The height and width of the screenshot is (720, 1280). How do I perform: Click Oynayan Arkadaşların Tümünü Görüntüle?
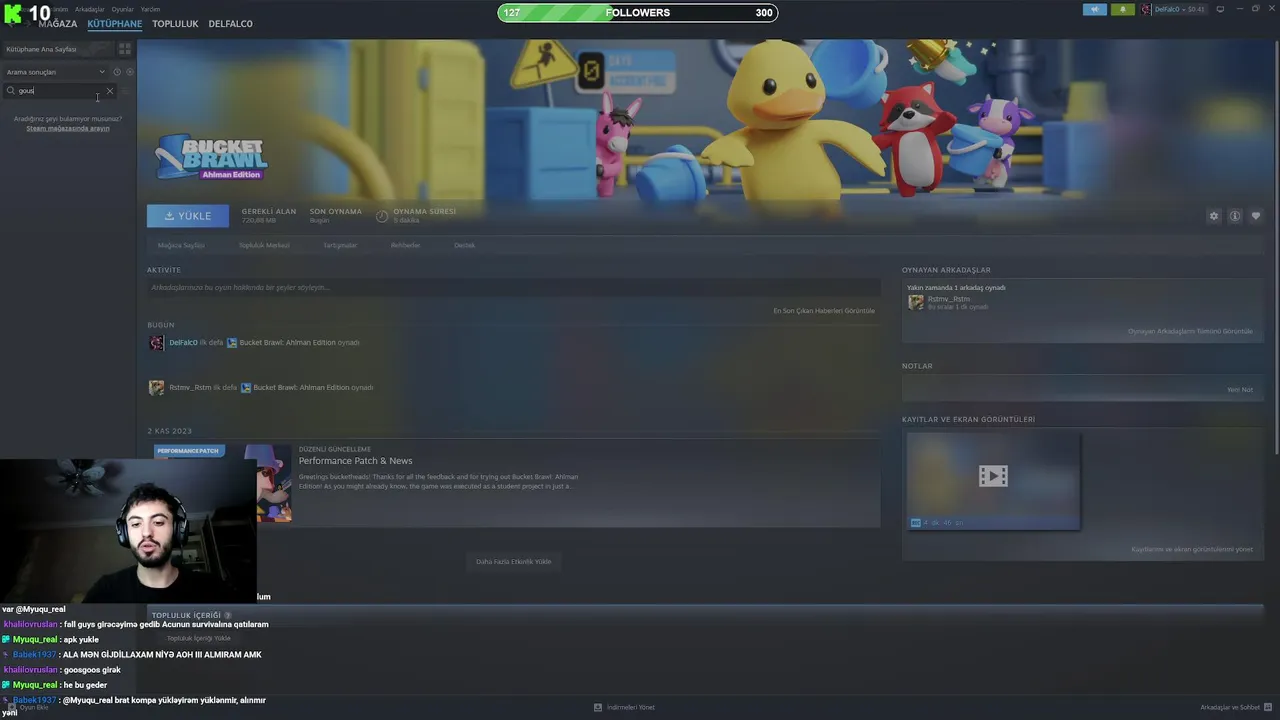[1190, 331]
